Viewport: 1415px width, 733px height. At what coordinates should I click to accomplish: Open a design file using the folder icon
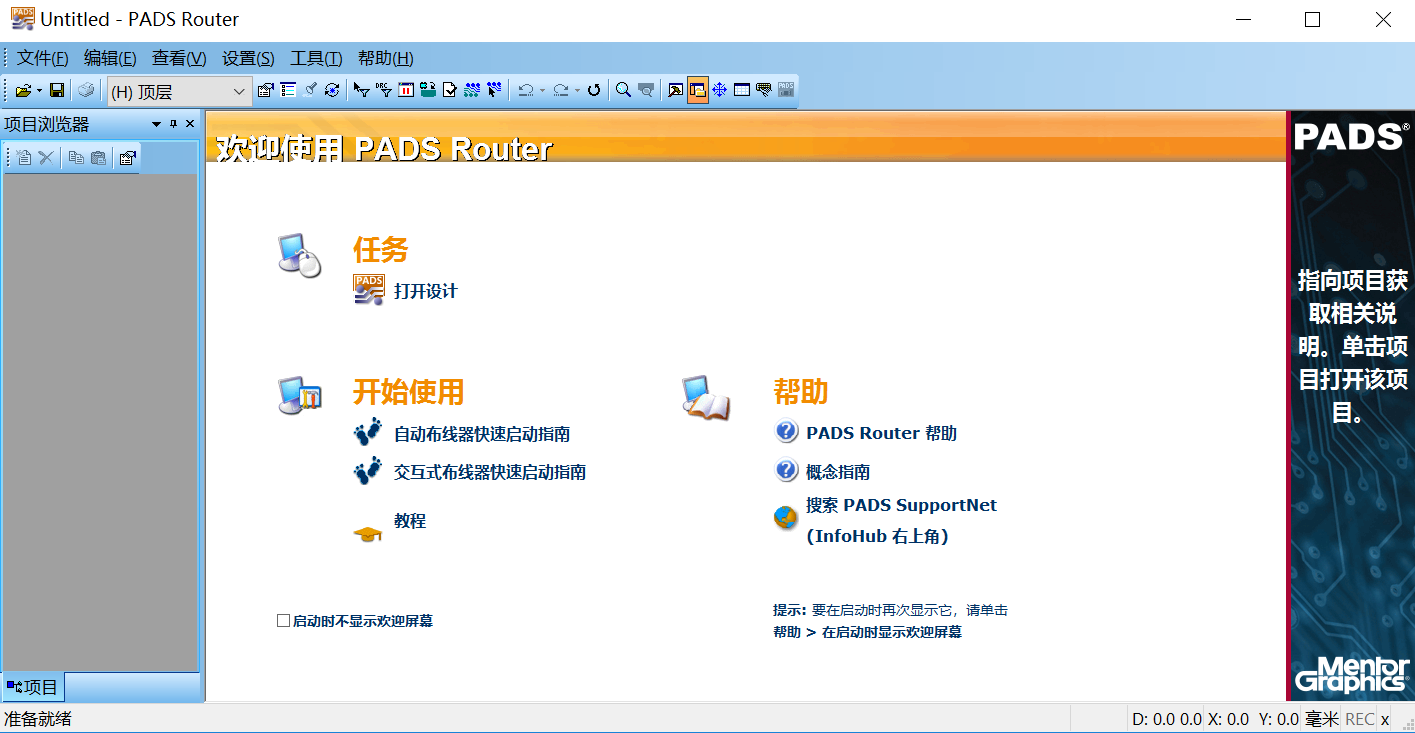[24, 90]
